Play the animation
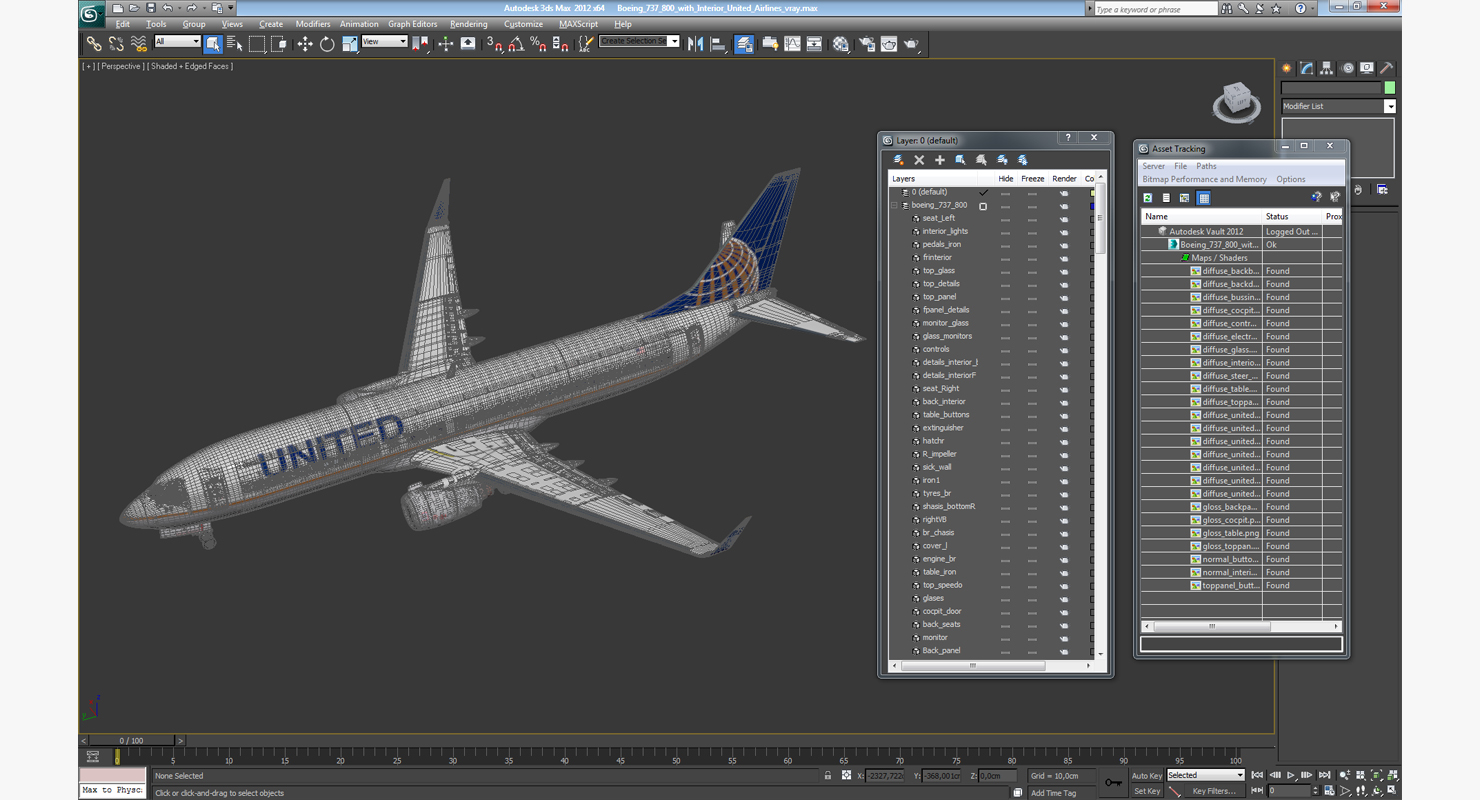The height and width of the screenshot is (800, 1480). coord(1291,775)
